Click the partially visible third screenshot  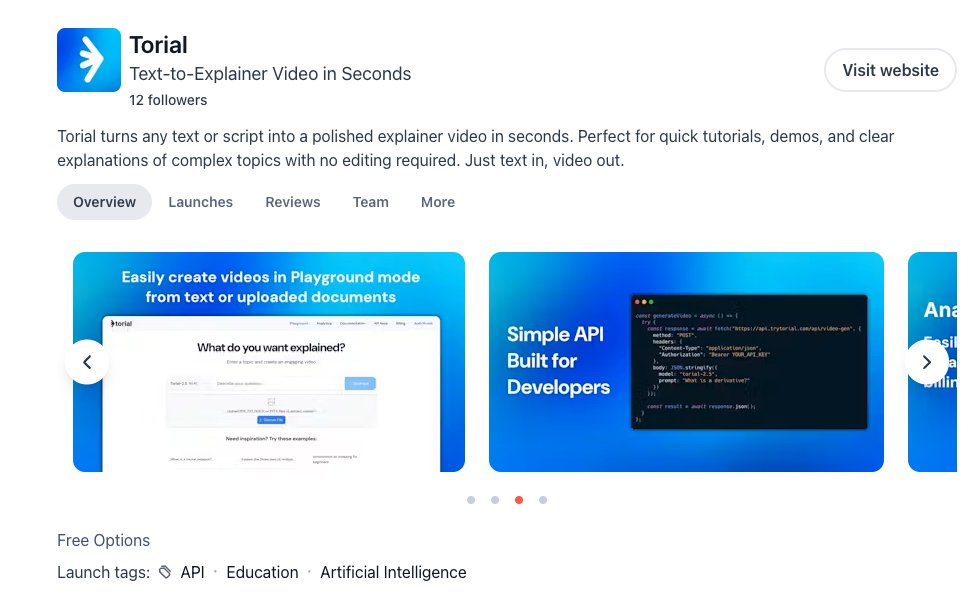(x=938, y=362)
